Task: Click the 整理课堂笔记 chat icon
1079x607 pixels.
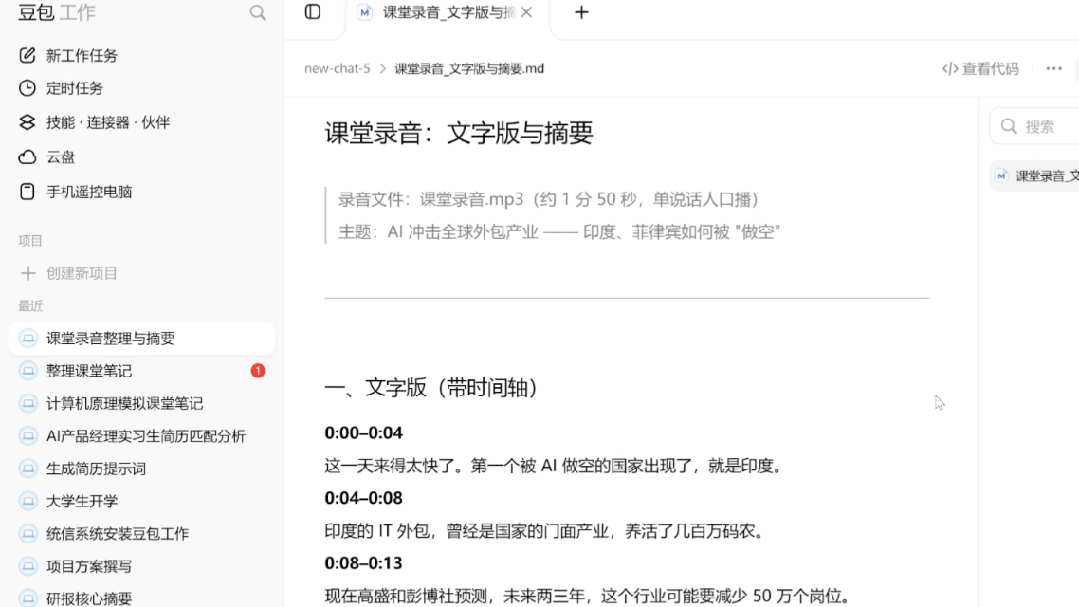Action: [28, 371]
